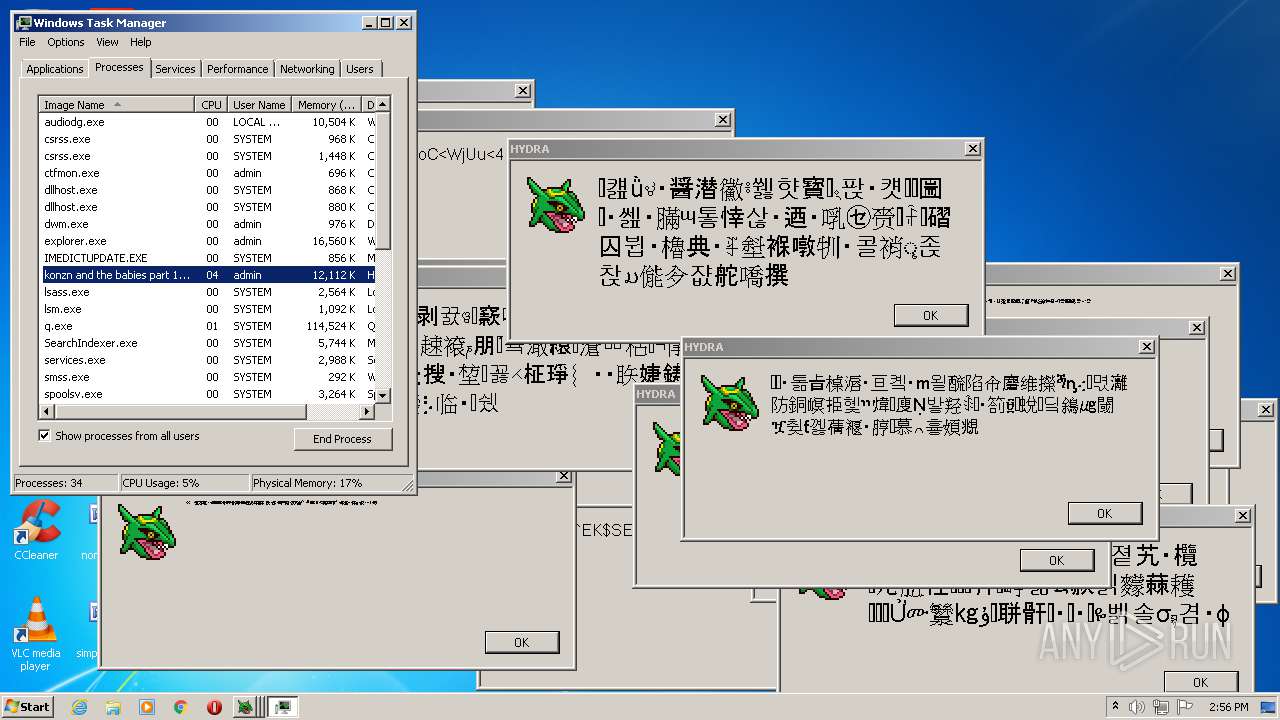Open the VLC media player desktop shortcut
Viewport: 1280px width, 720px height.
click(36, 634)
